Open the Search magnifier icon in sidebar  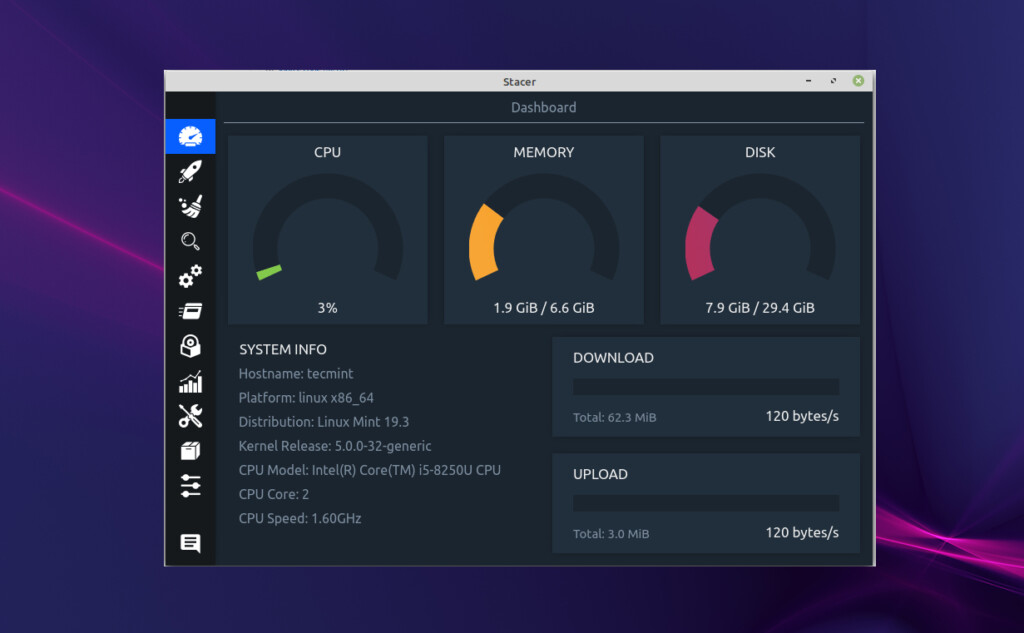pos(190,241)
